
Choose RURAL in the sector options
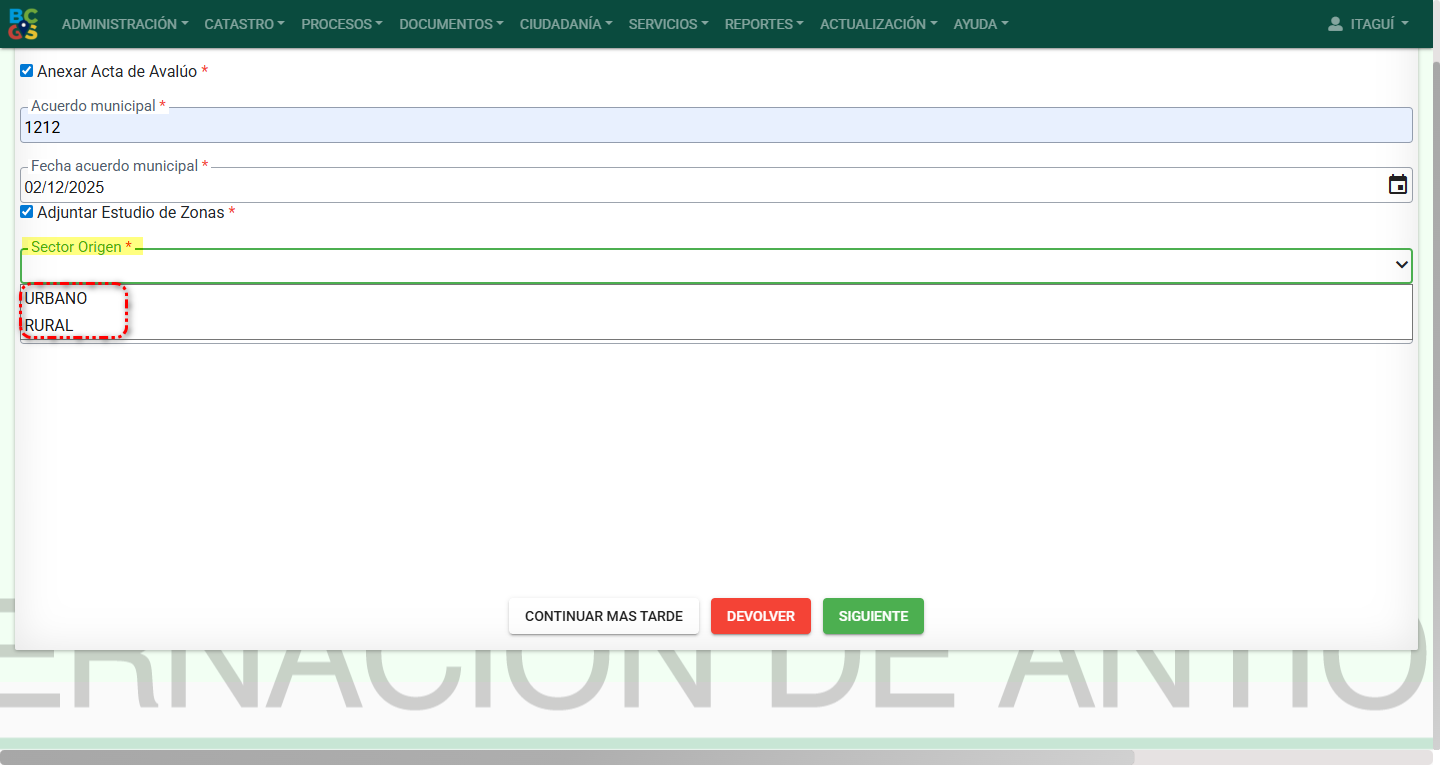click(x=49, y=325)
